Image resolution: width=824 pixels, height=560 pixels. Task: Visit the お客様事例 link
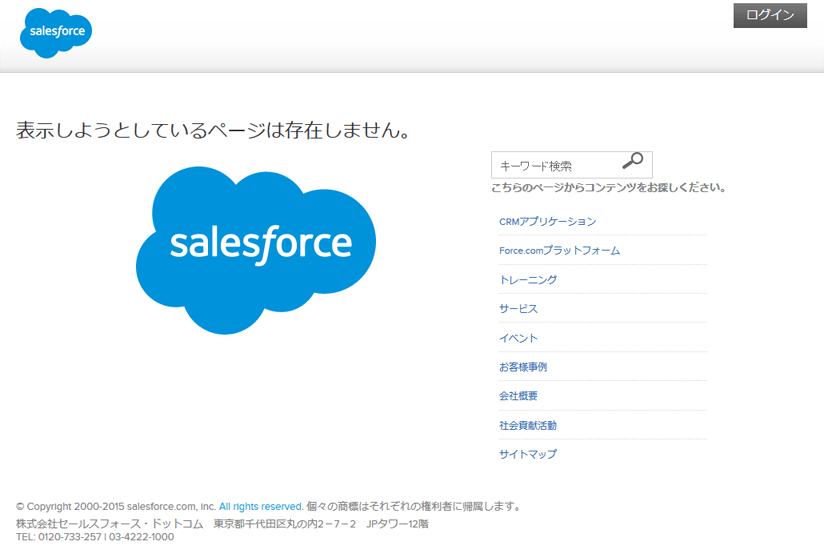(x=523, y=367)
